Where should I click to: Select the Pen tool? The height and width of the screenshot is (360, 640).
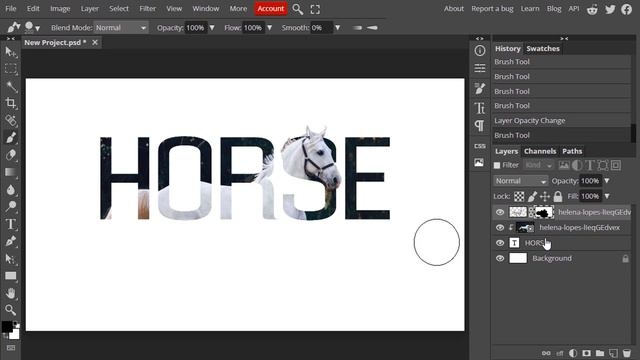(x=11, y=241)
